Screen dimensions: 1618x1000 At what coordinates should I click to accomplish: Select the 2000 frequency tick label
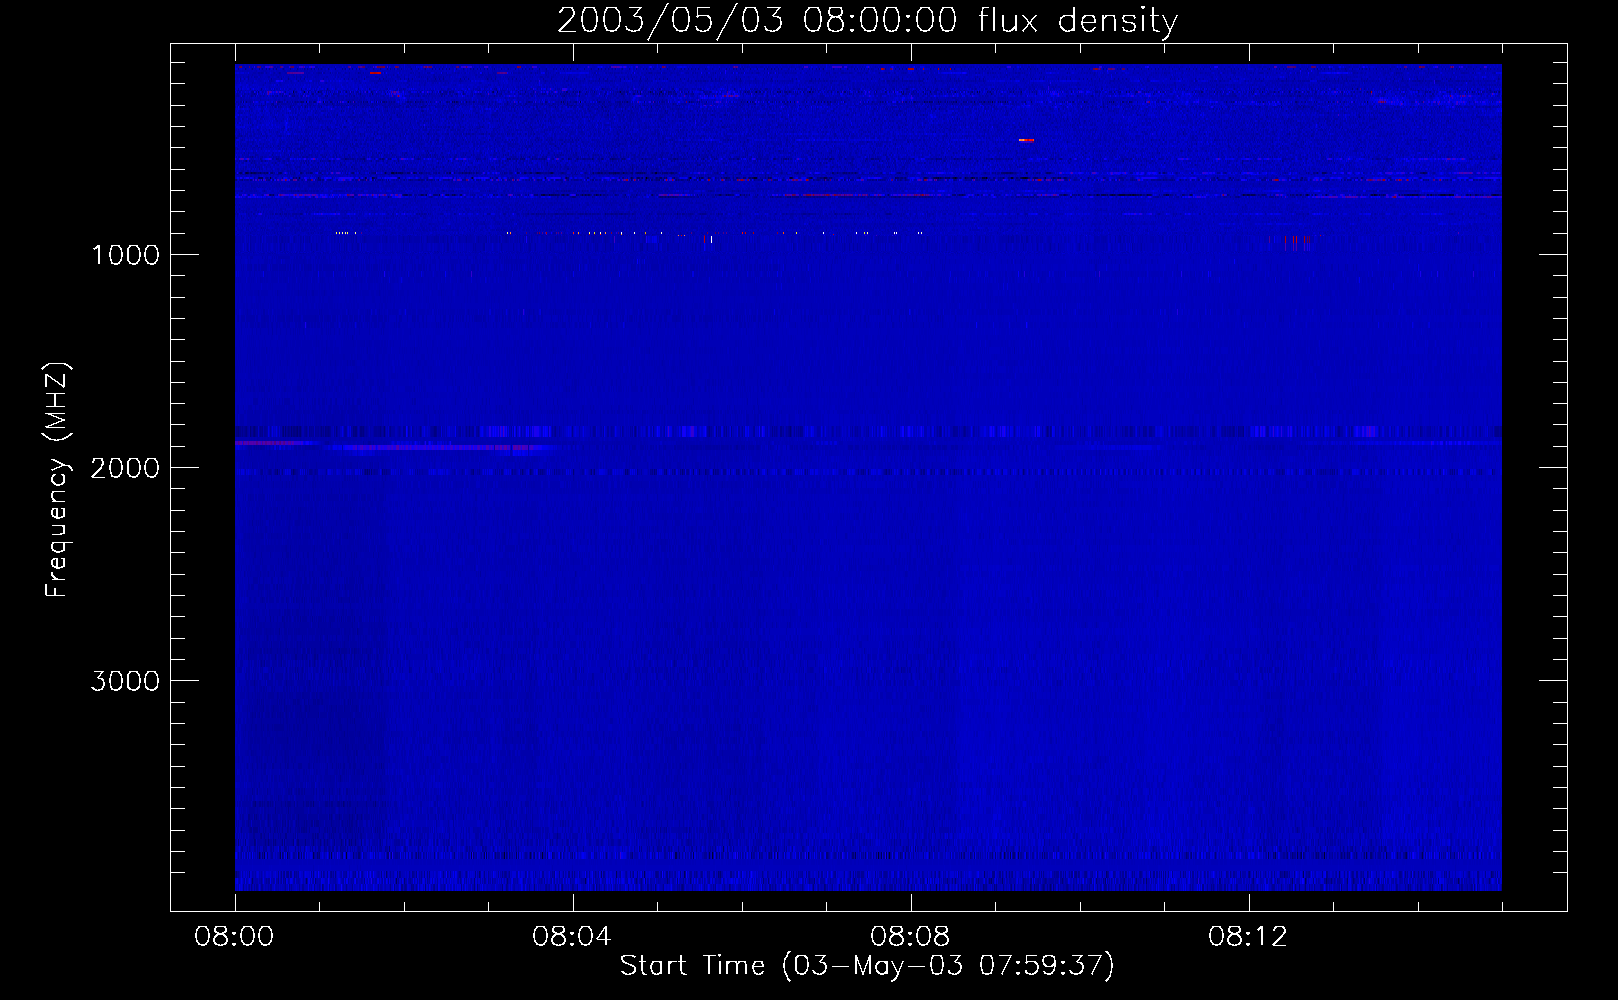125,468
